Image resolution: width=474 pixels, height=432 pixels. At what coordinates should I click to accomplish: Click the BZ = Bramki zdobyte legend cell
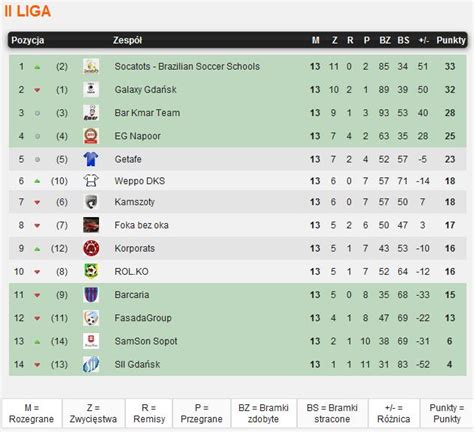click(263, 413)
